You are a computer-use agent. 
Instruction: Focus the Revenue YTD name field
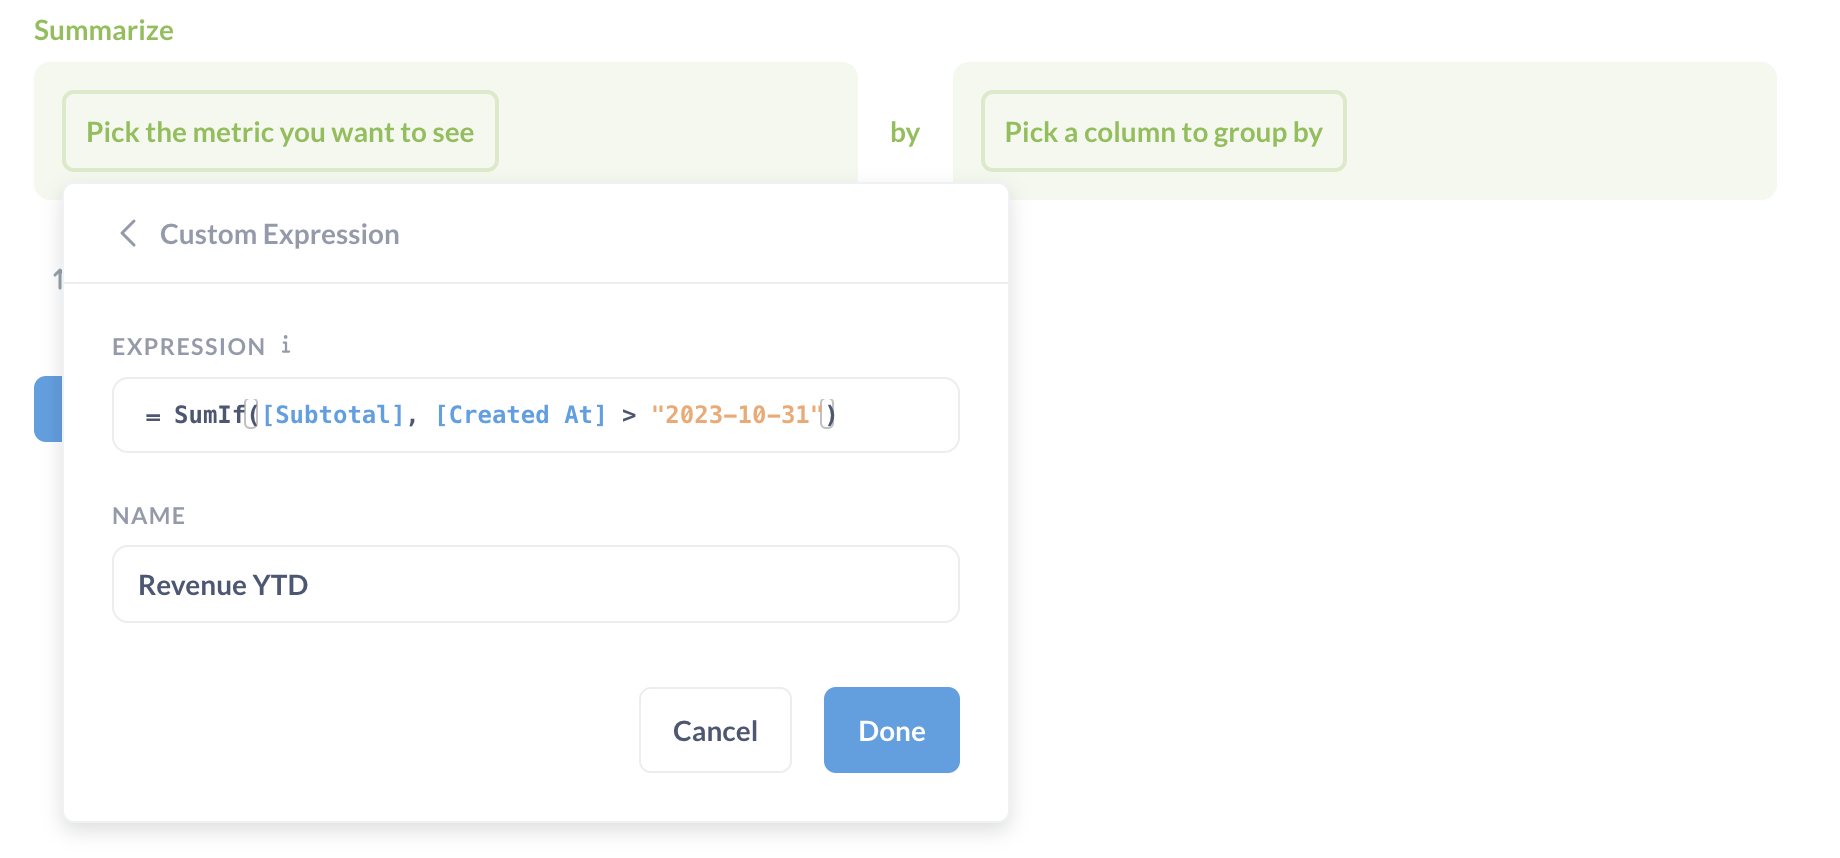coord(535,584)
